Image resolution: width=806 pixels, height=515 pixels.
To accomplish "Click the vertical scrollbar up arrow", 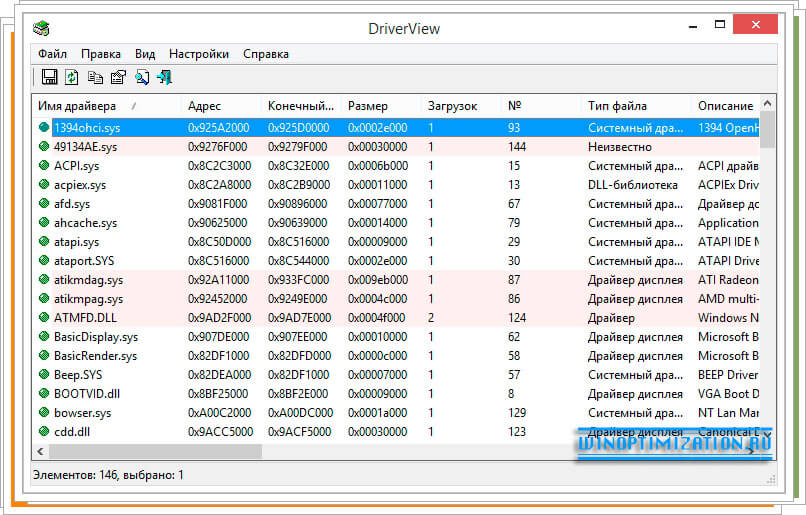I will pyautogui.click(x=767, y=103).
